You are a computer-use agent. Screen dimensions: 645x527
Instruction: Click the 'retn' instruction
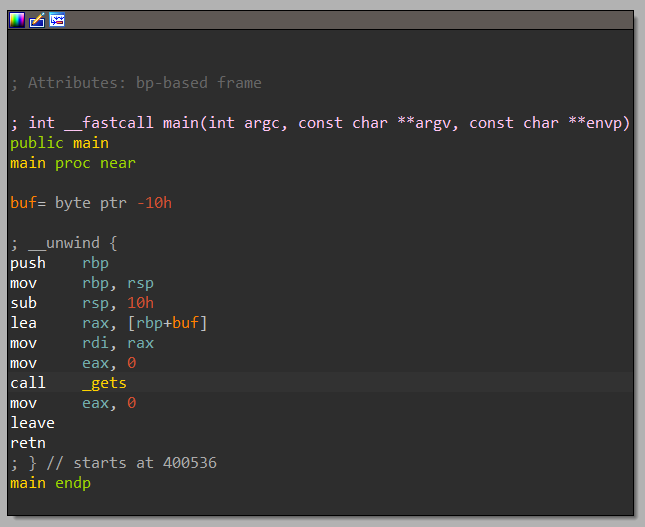(x=28, y=443)
